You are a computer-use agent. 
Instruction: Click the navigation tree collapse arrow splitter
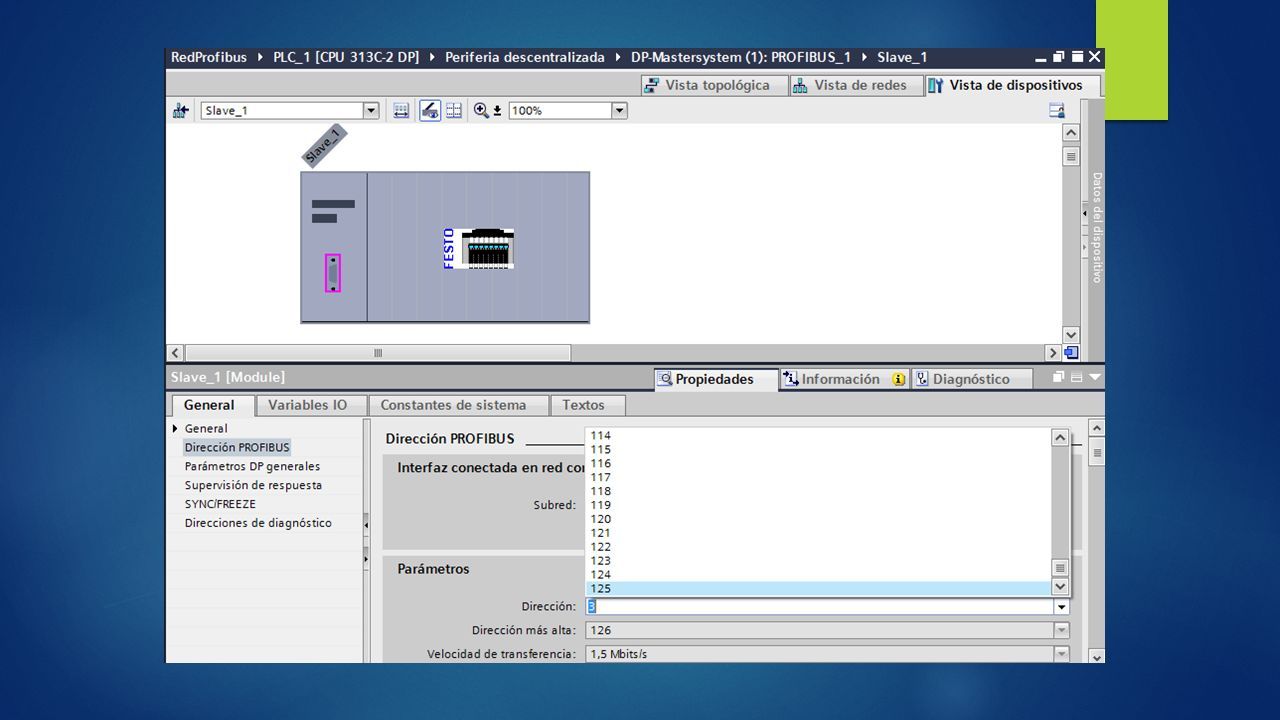tap(366, 523)
